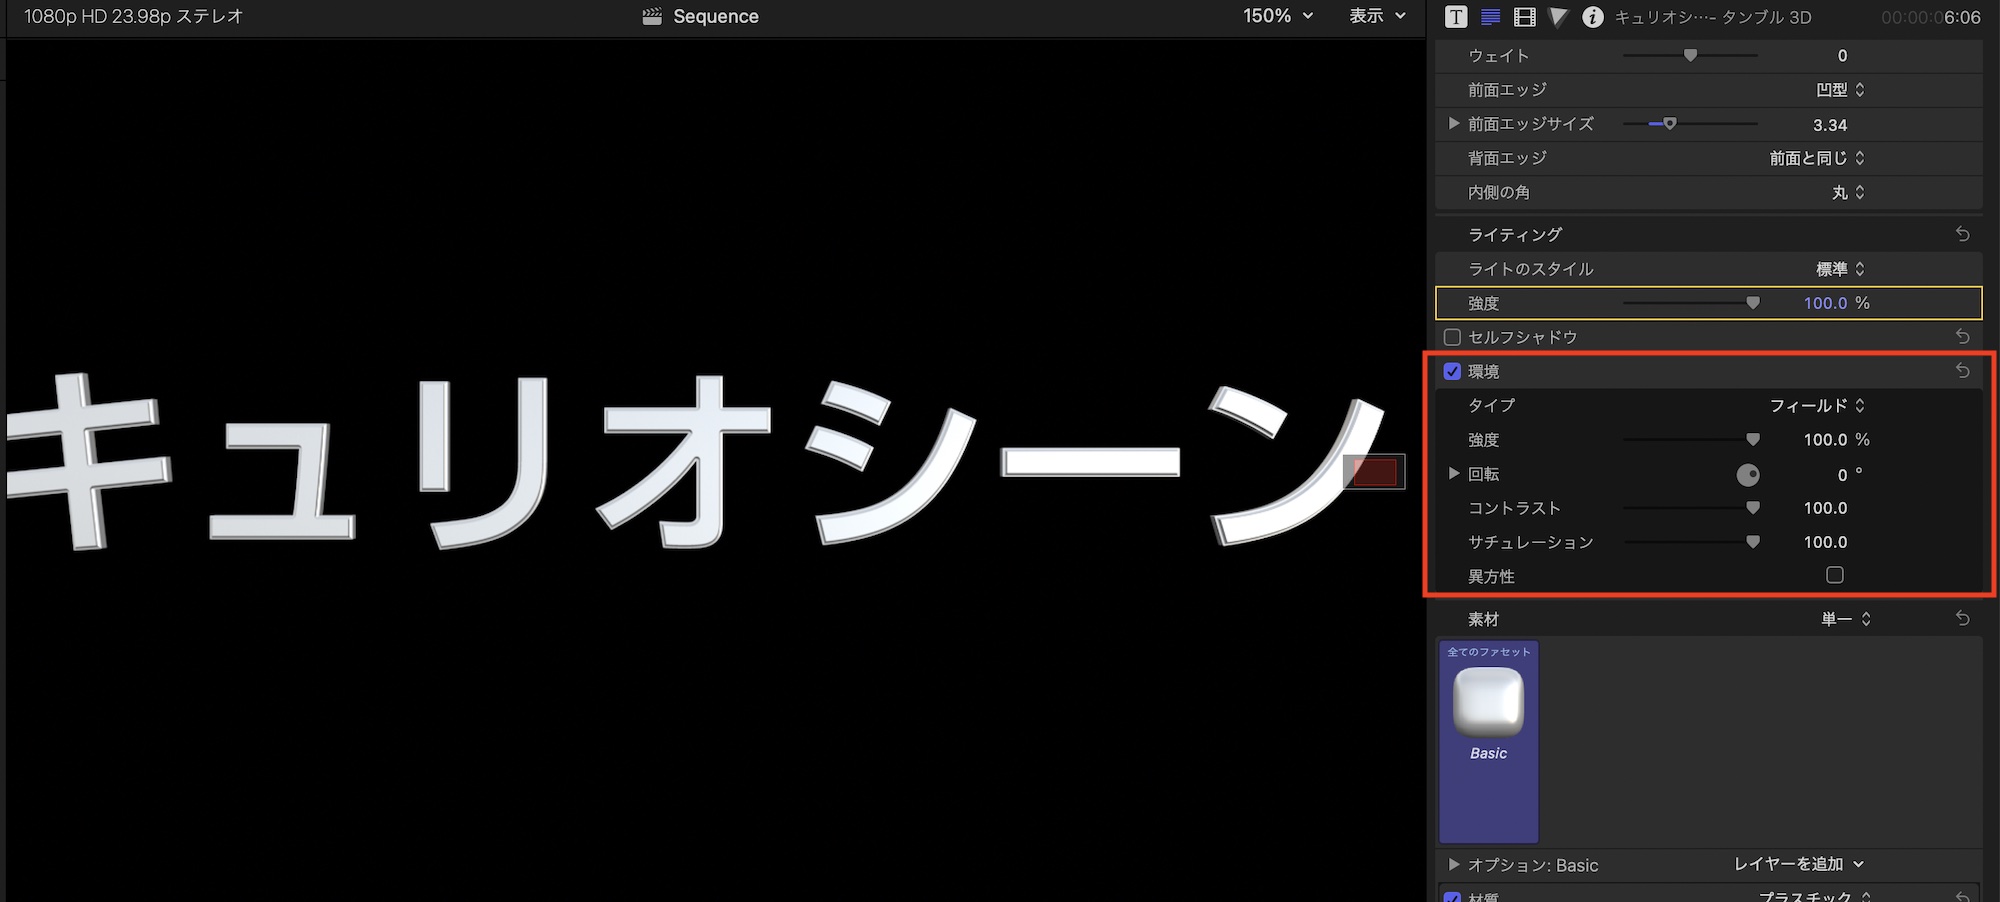Enable the セルフシャドウ checkbox
The width and height of the screenshot is (2000, 902).
1452,338
